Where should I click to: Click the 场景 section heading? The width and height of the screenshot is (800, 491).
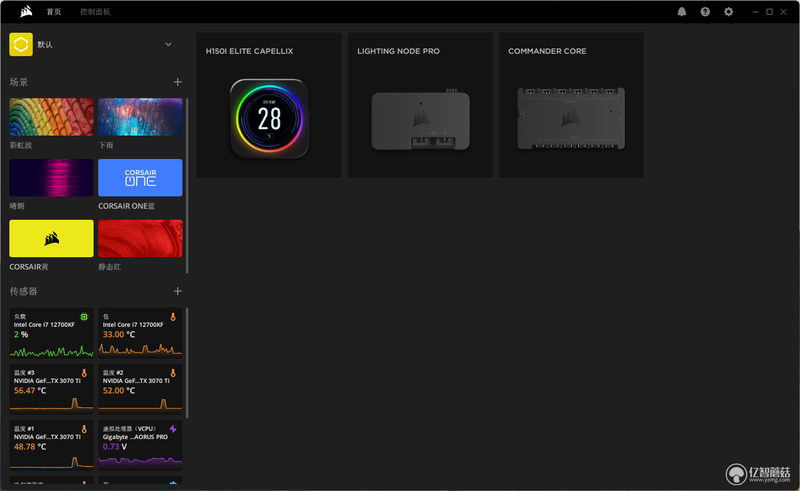coord(19,82)
